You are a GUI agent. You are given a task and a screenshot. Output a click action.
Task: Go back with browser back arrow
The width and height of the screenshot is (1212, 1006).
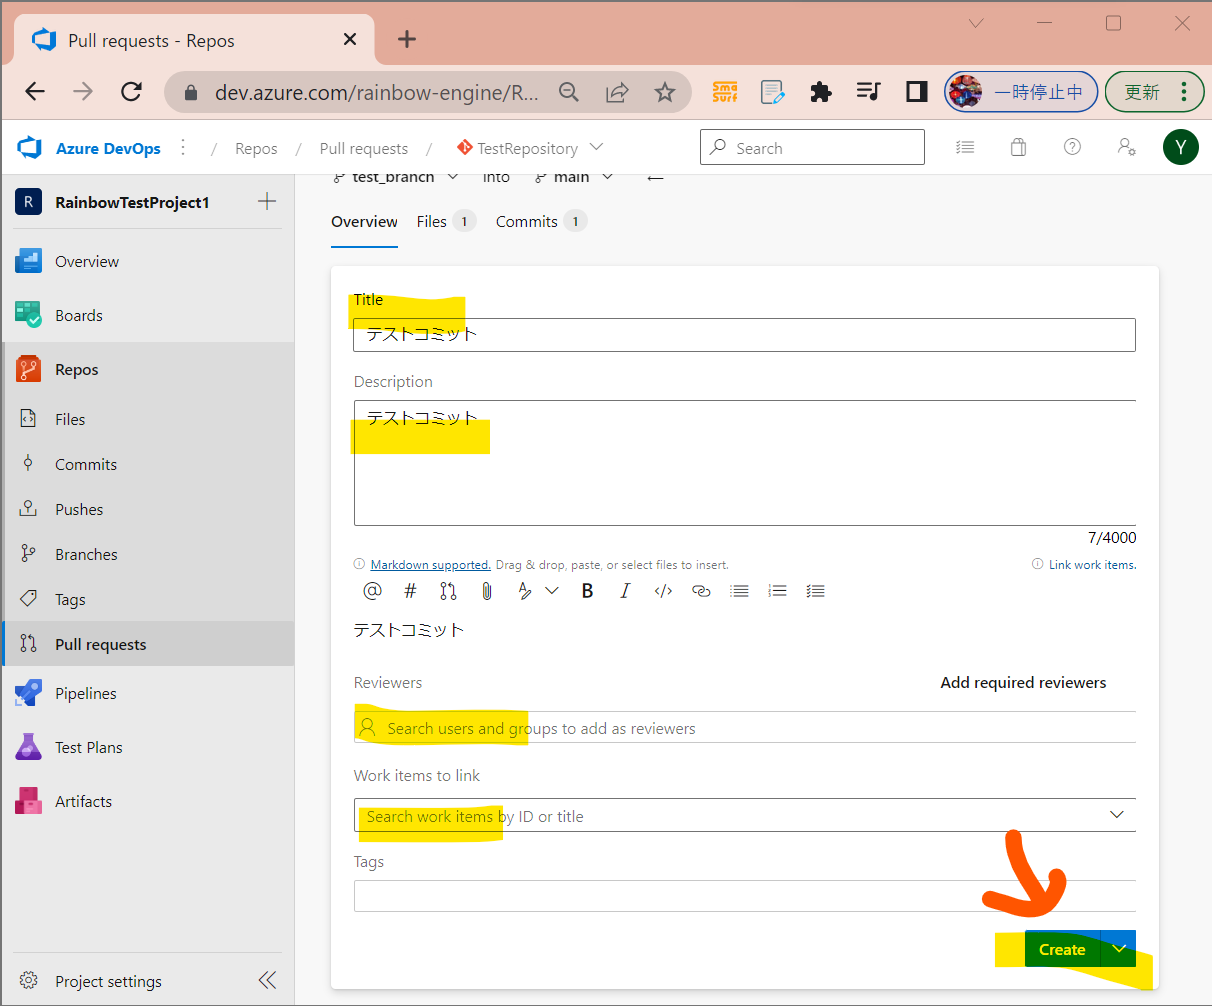coord(35,92)
